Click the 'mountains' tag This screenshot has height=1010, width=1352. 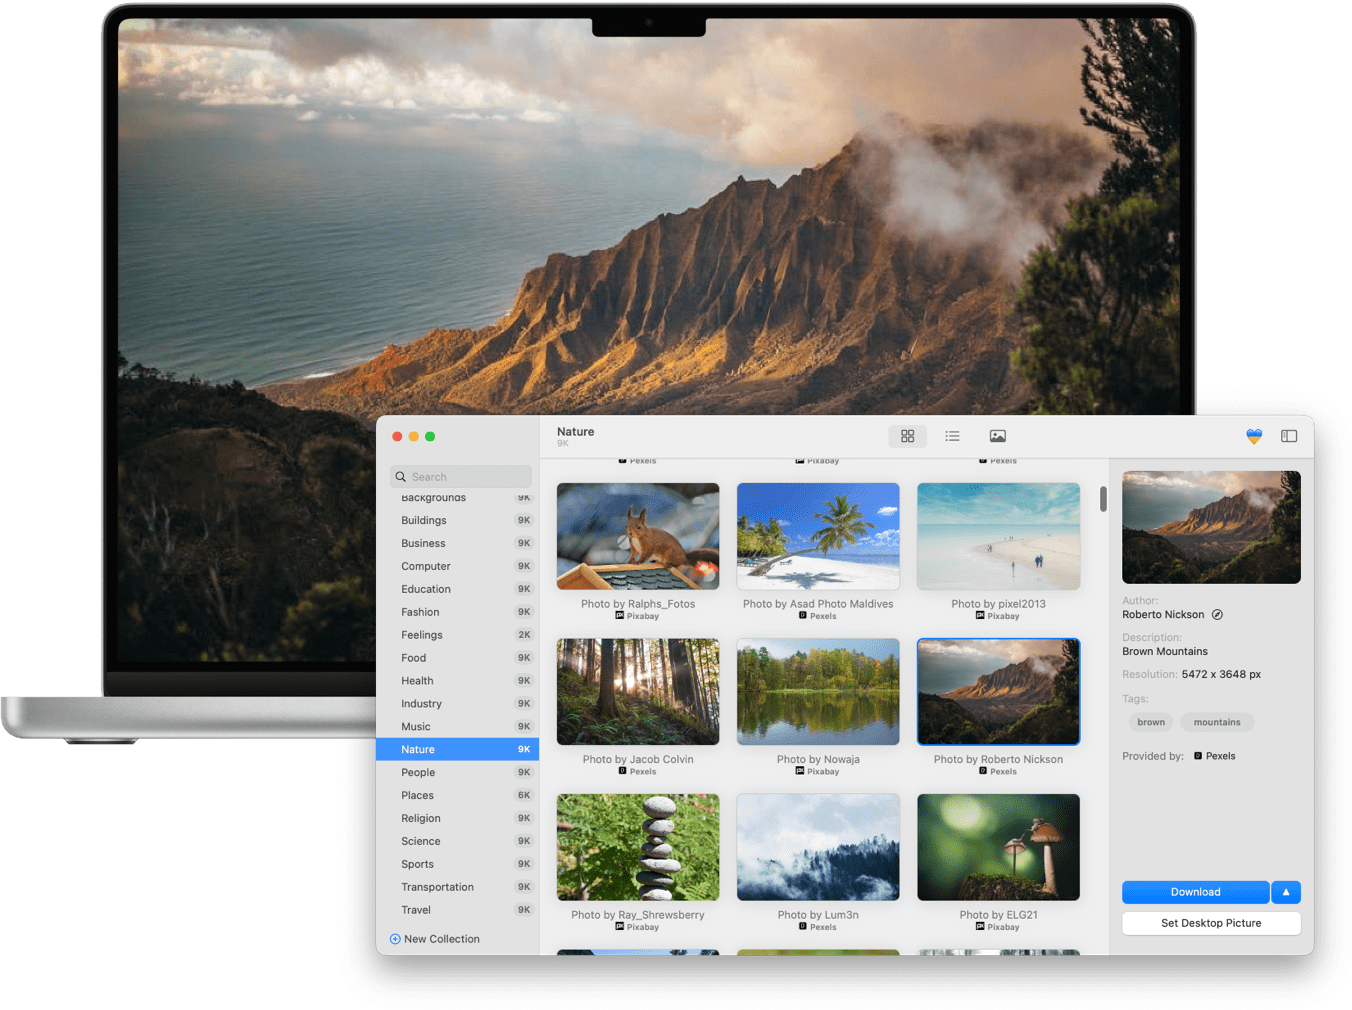click(1217, 722)
